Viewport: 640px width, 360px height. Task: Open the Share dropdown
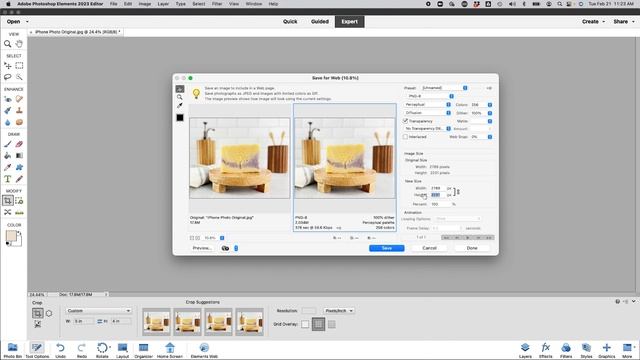[624, 22]
